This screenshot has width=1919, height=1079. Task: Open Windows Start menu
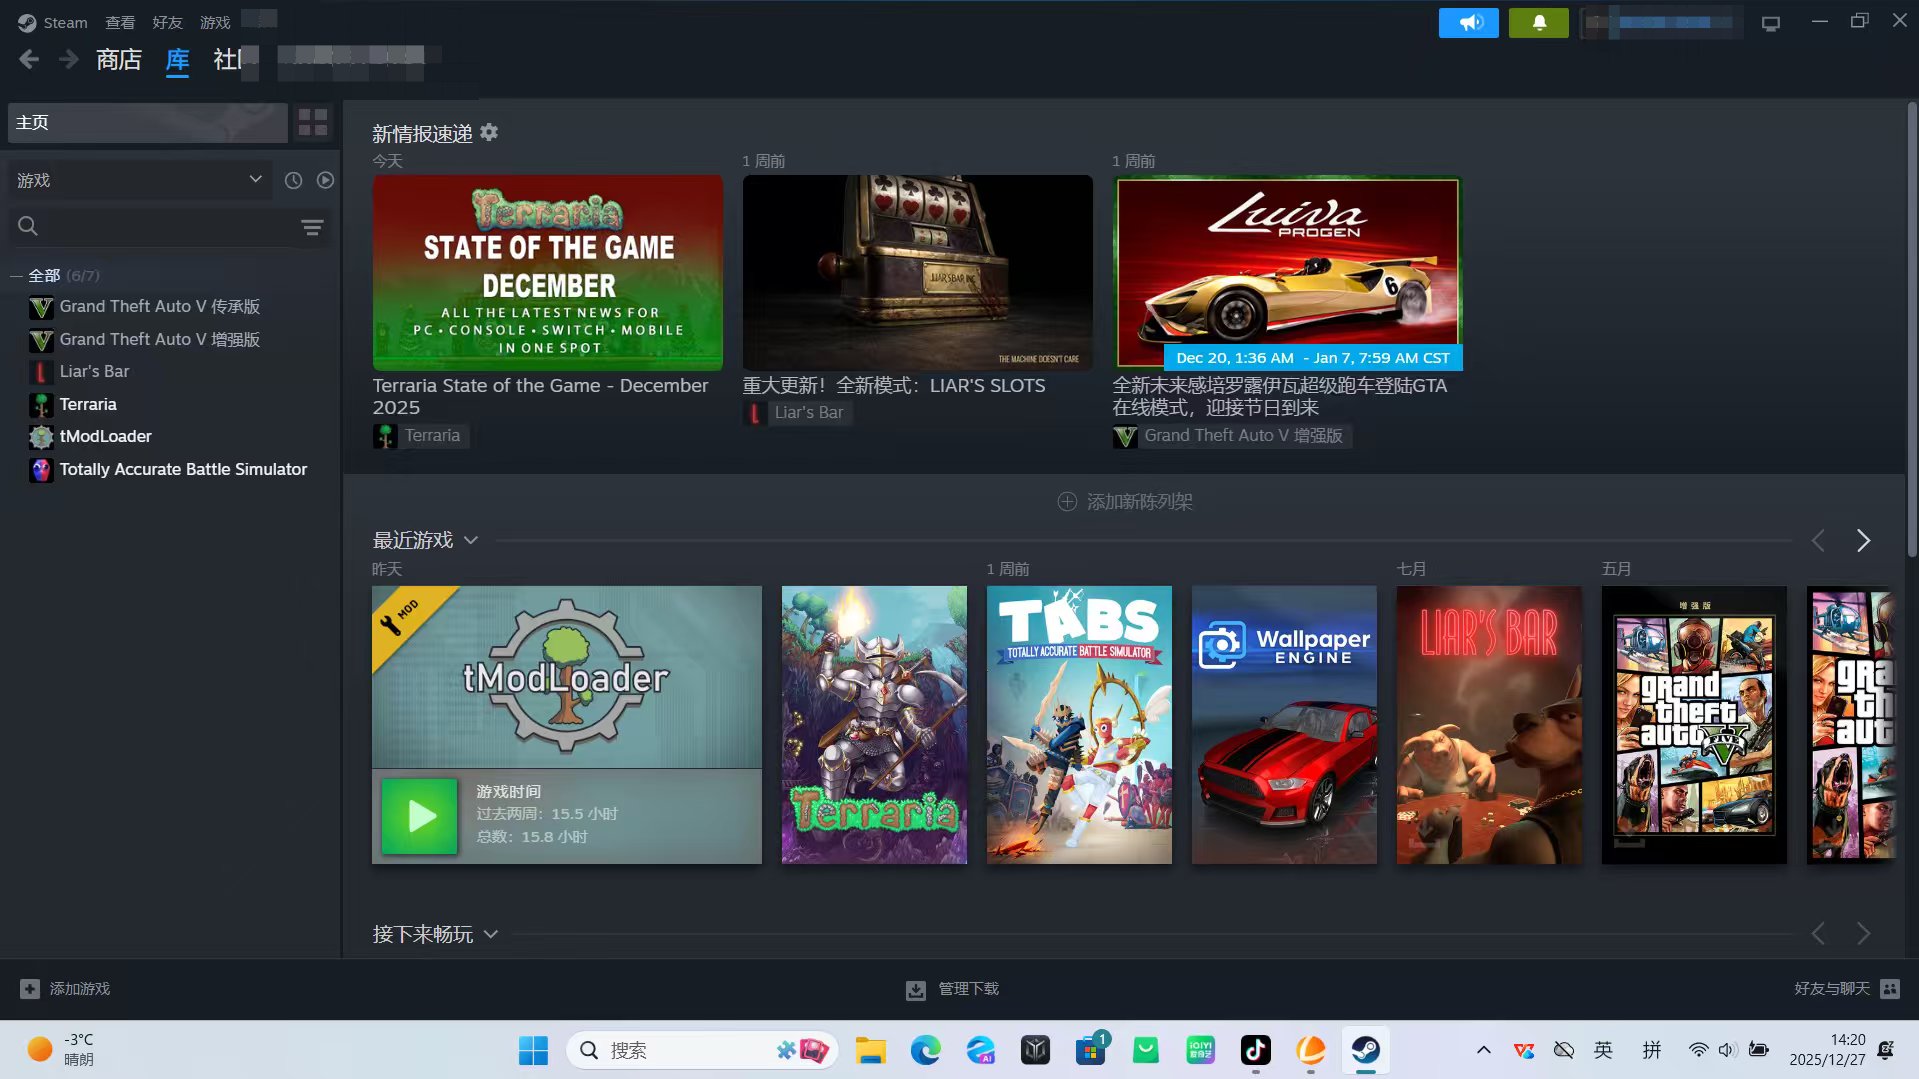pyautogui.click(x=533, y=1050)
